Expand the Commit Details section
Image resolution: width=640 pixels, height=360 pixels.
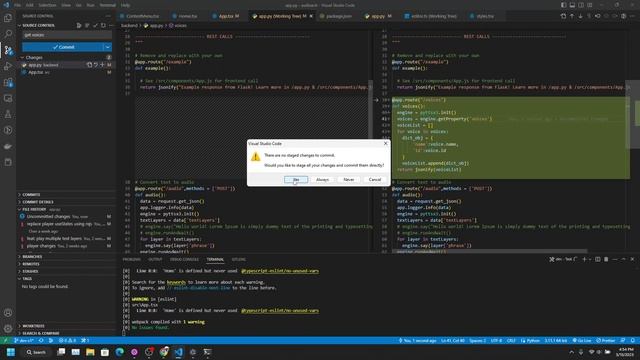[x=67, y=202]
